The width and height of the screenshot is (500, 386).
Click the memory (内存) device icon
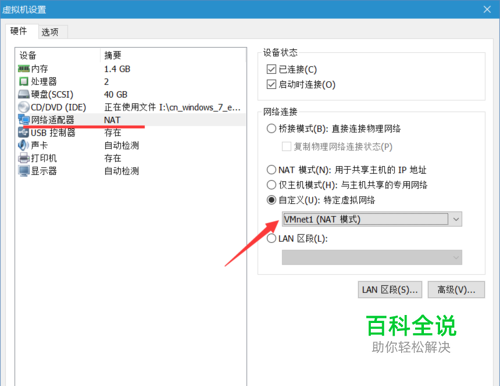tap(24, 69)
